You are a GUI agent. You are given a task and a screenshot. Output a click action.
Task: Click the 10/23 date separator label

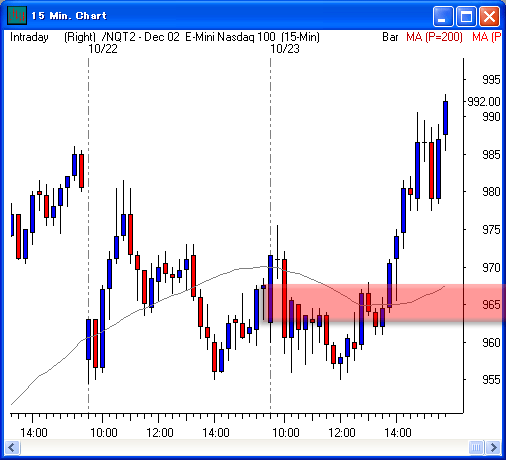[x=285, y=49]
